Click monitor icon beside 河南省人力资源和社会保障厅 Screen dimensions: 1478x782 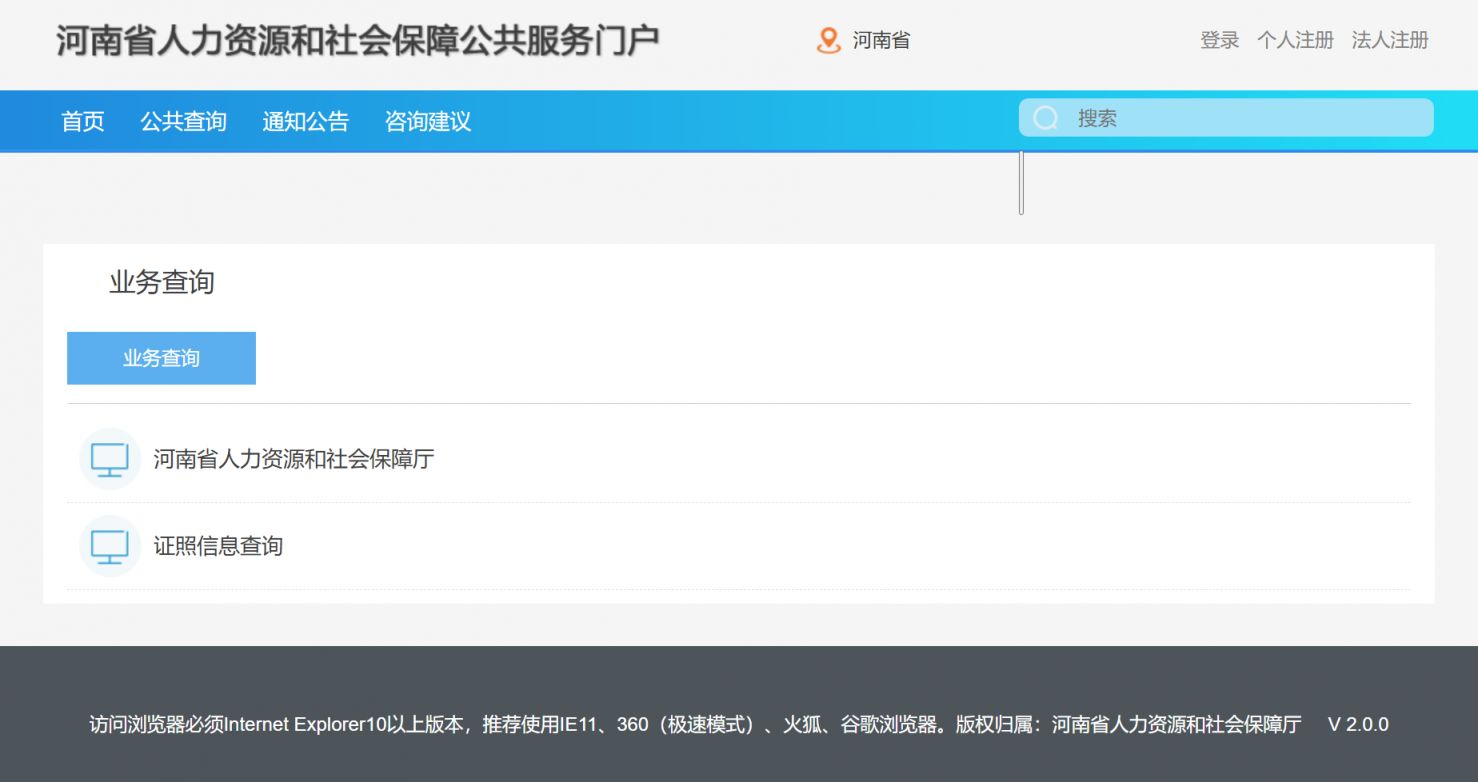click(x=110, y=459)
